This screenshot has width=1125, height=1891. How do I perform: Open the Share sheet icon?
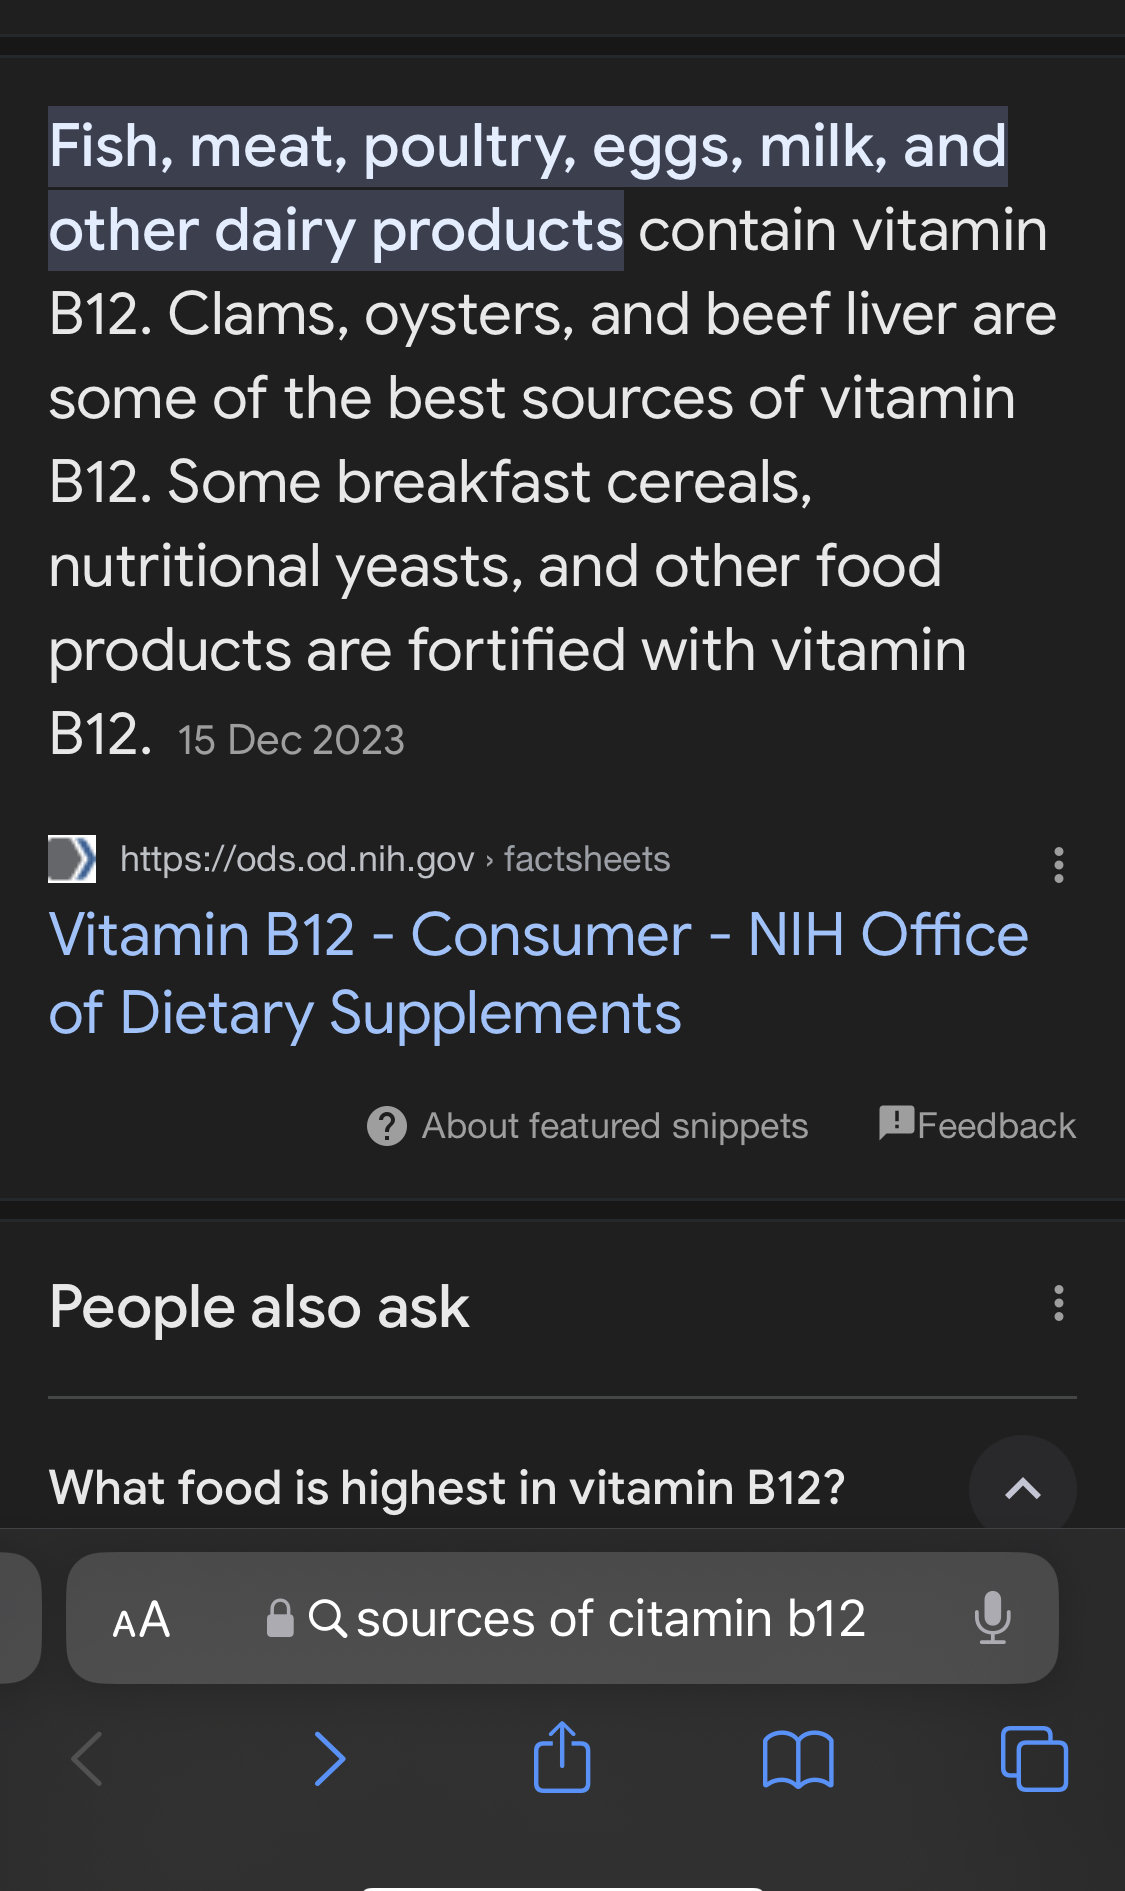pyautogui.click(x=562, y=1756)
